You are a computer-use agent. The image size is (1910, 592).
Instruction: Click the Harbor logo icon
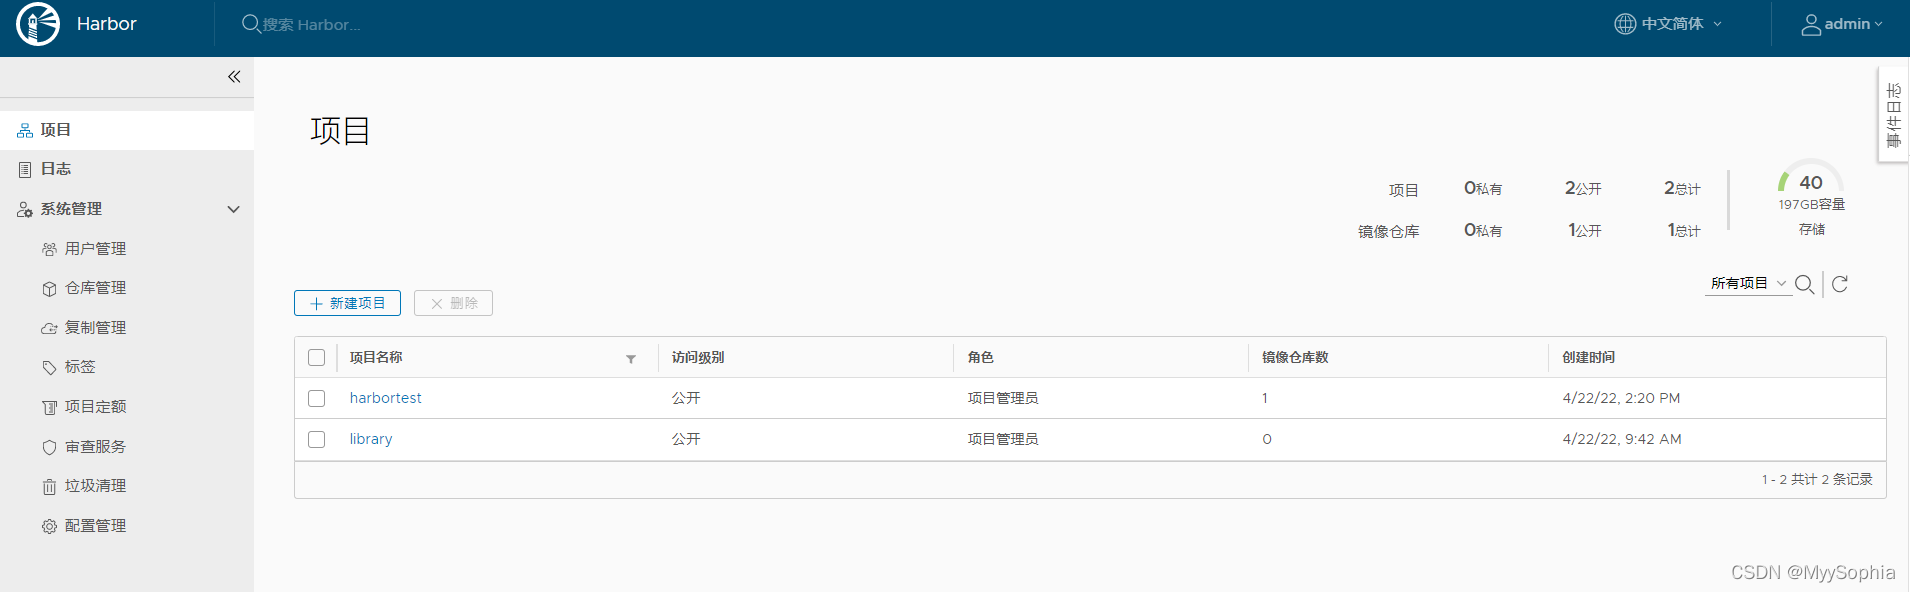pos(38,24)
